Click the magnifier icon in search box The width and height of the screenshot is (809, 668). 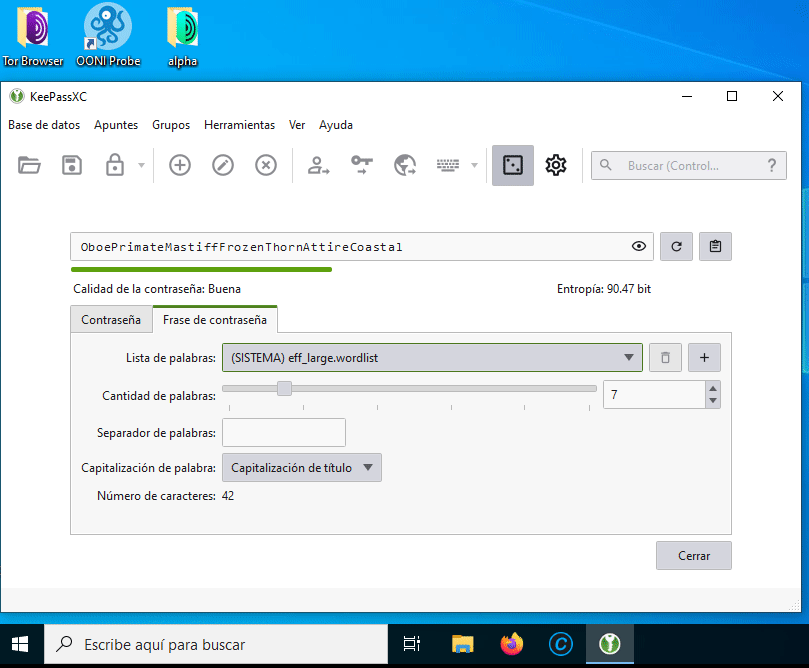[x=606, y=165]
